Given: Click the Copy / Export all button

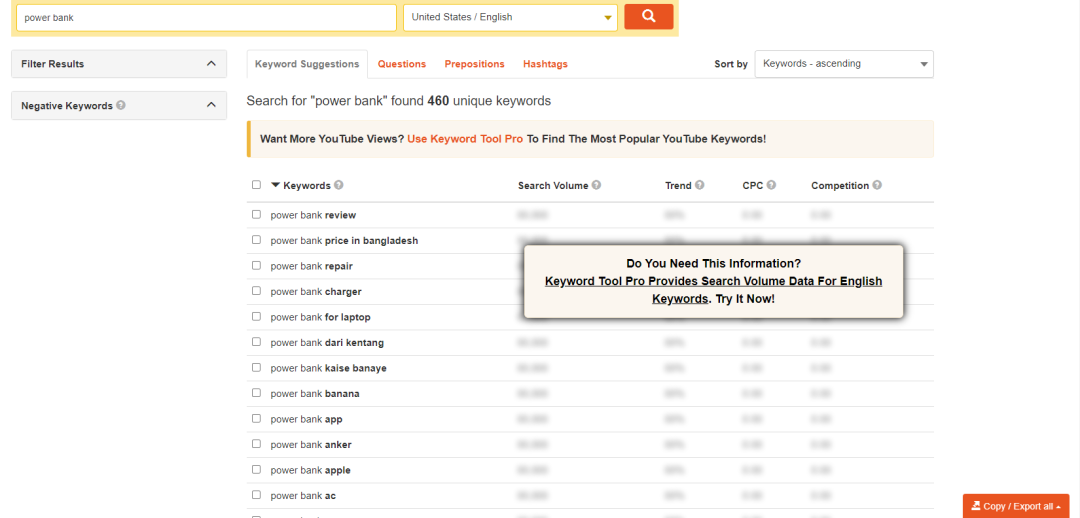Looking at the screenshot, I should [x=1016, y=506].
